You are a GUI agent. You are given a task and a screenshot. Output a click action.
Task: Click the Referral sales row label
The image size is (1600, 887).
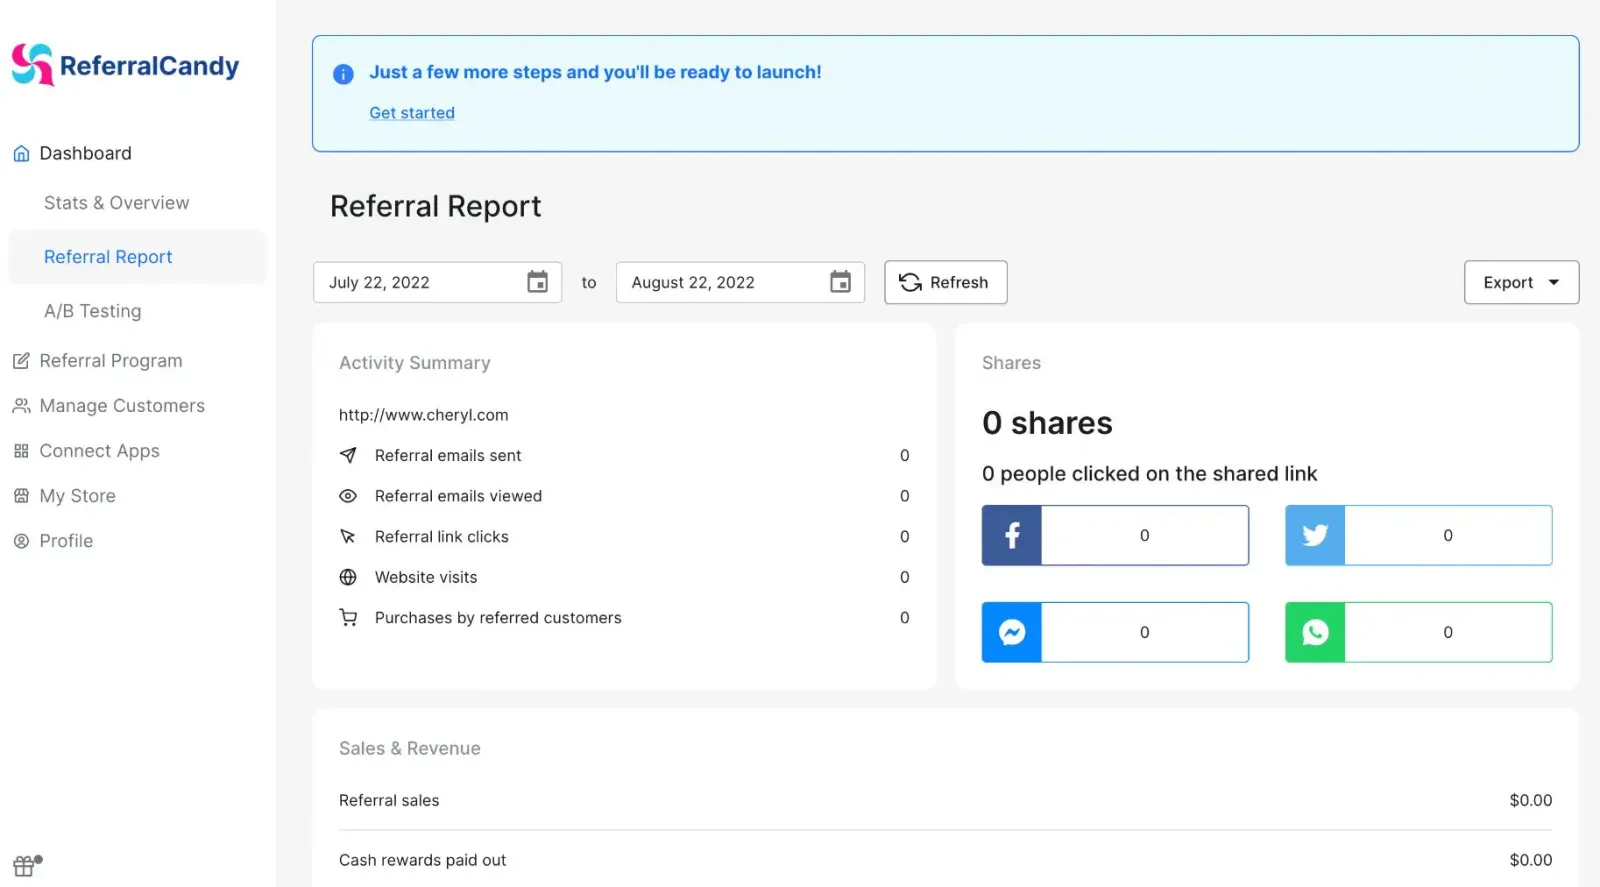coord(389,800)
